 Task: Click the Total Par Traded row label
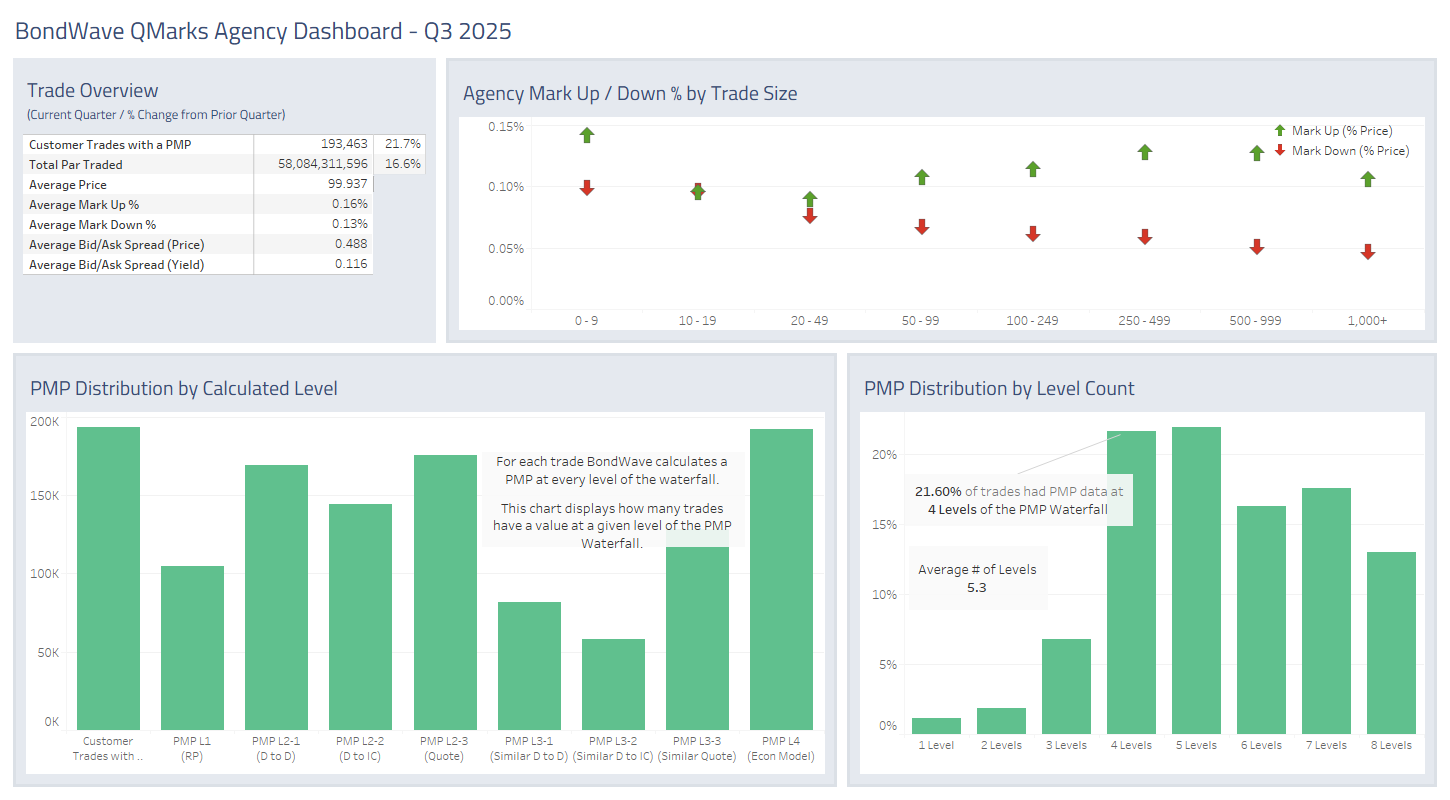pos(76,165)
